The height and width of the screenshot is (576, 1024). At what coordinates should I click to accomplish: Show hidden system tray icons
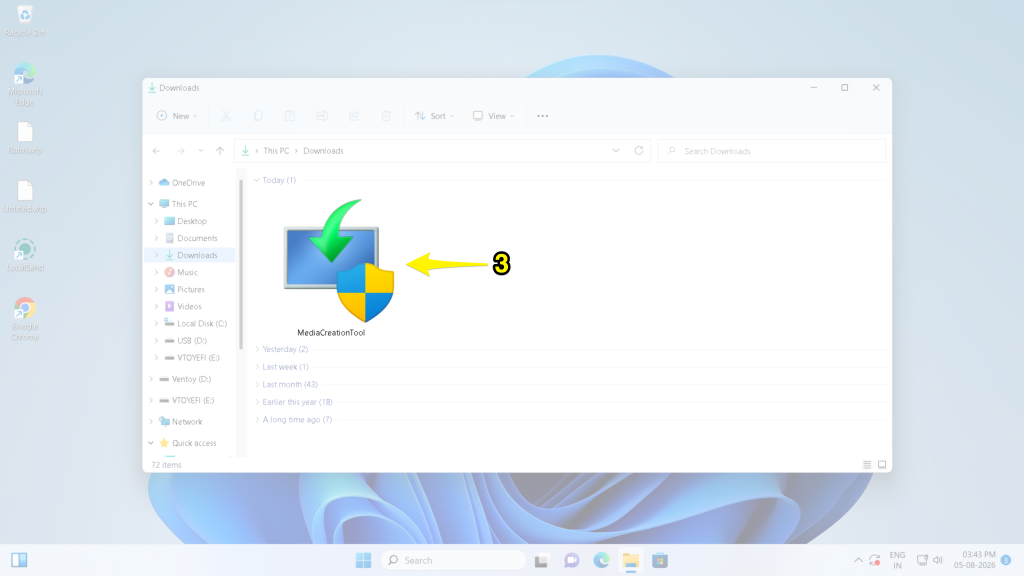point(858,560)
